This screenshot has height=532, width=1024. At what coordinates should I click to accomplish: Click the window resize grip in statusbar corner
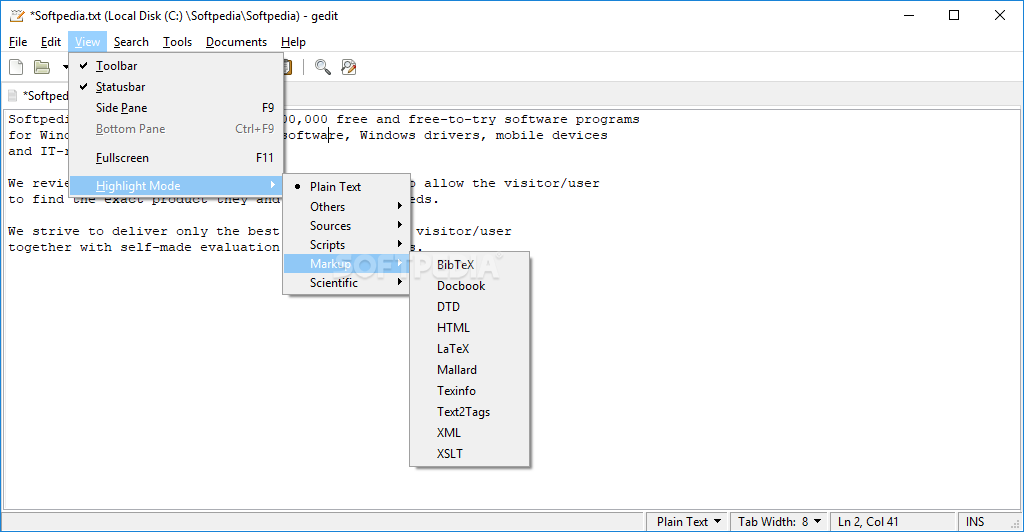pos(1015,524)
